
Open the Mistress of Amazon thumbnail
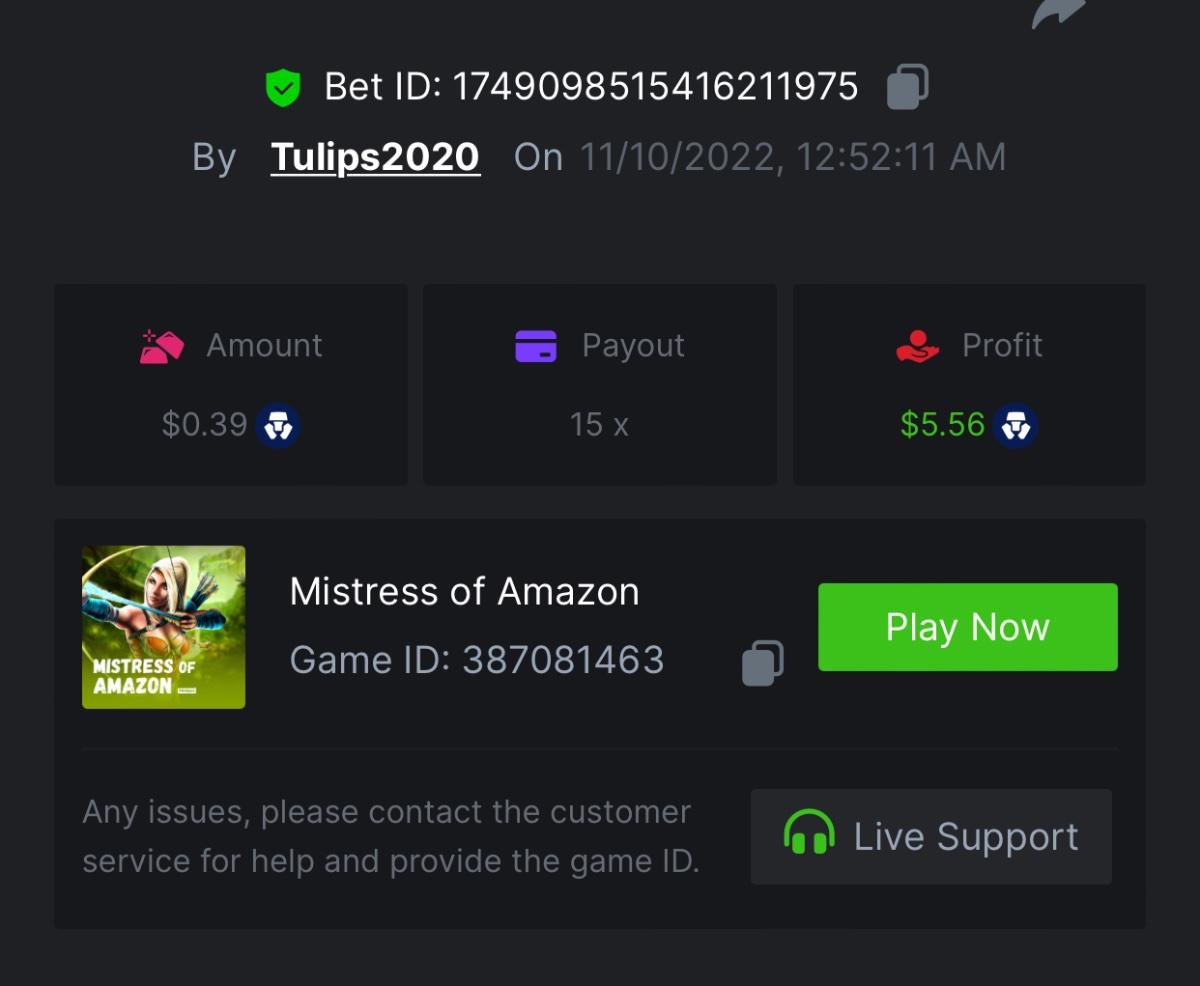[164, 627]
